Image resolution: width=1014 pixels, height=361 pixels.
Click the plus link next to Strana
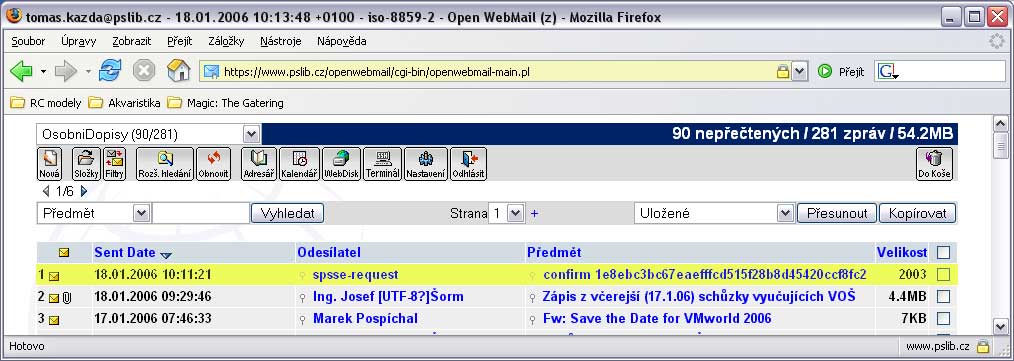tap(534, 213)
